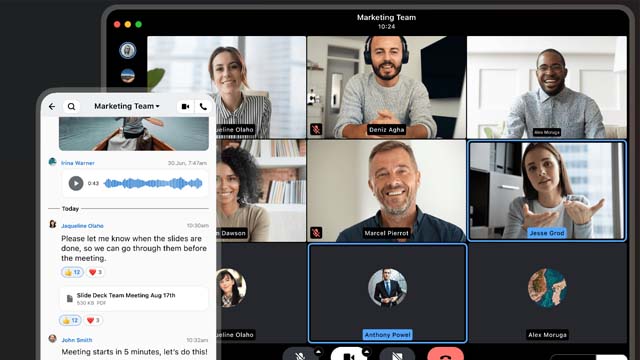This screenshot has width=640, height=360.
Task: Click the muted mic icon on Marcel Pierrot's tile
Action: [x=316, y=233]
